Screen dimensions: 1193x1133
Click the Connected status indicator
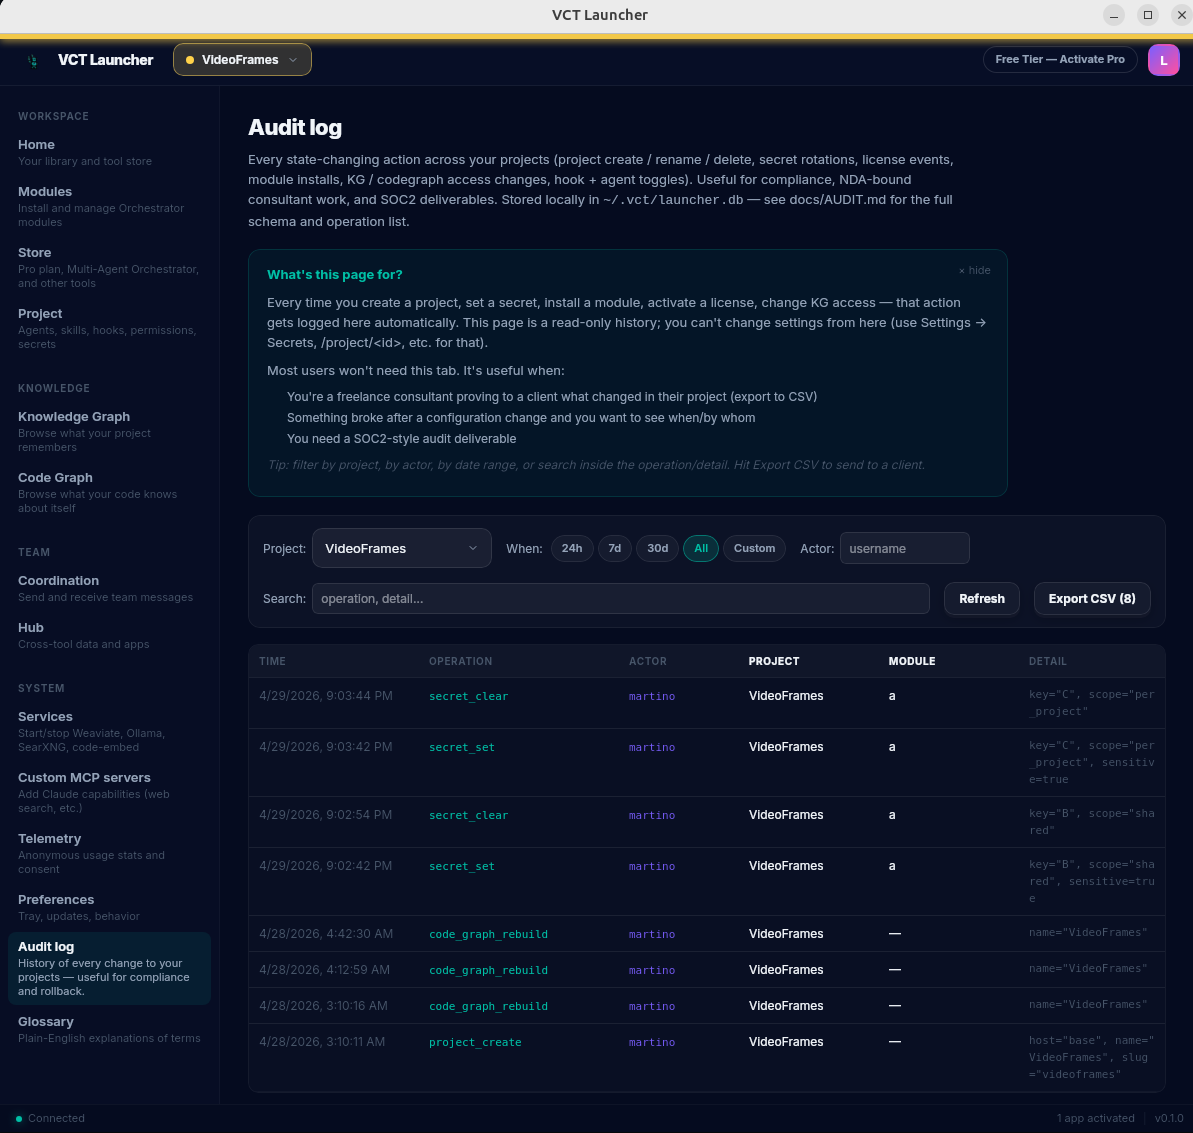point(50,1118)
